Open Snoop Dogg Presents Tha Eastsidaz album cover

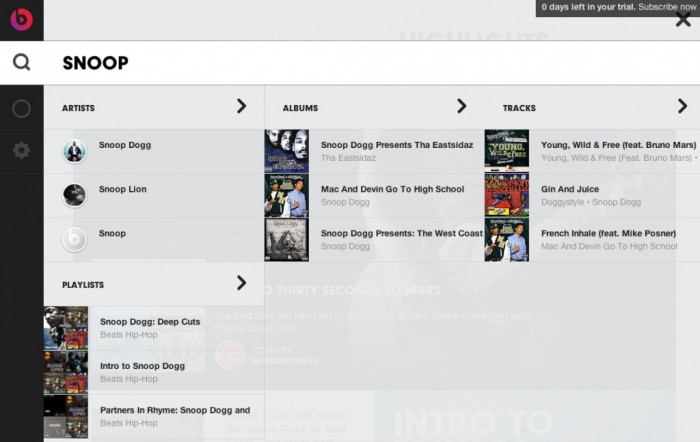(x=286, y=151)
